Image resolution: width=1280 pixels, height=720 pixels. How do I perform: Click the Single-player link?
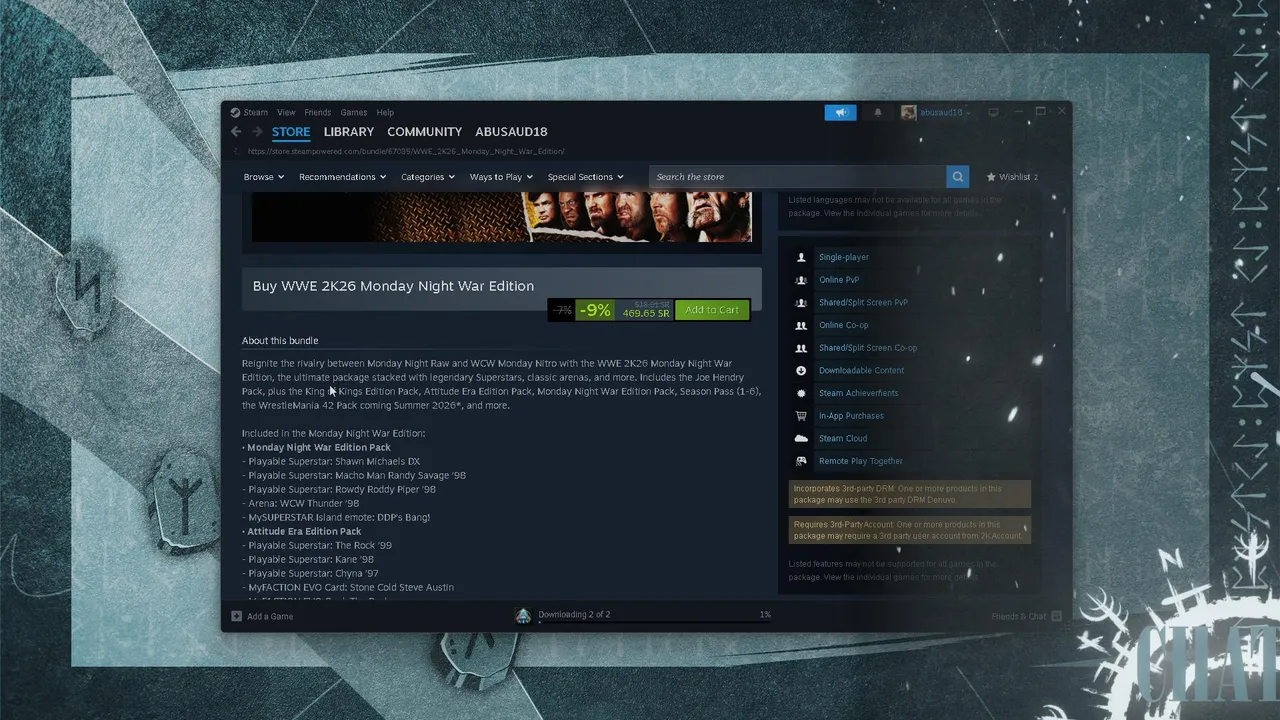click(x=844, y=257)
